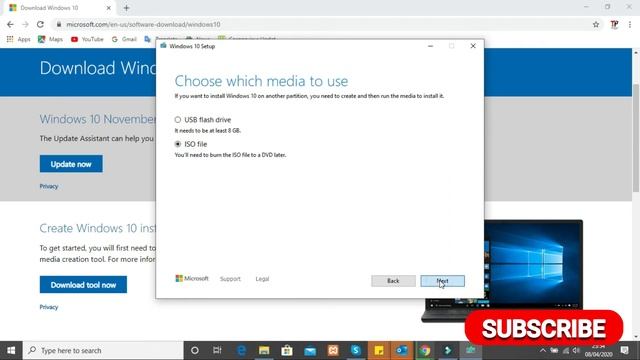Switch to Chrome in taskbar
Screen dimensions: 640x360
point(425,350)
